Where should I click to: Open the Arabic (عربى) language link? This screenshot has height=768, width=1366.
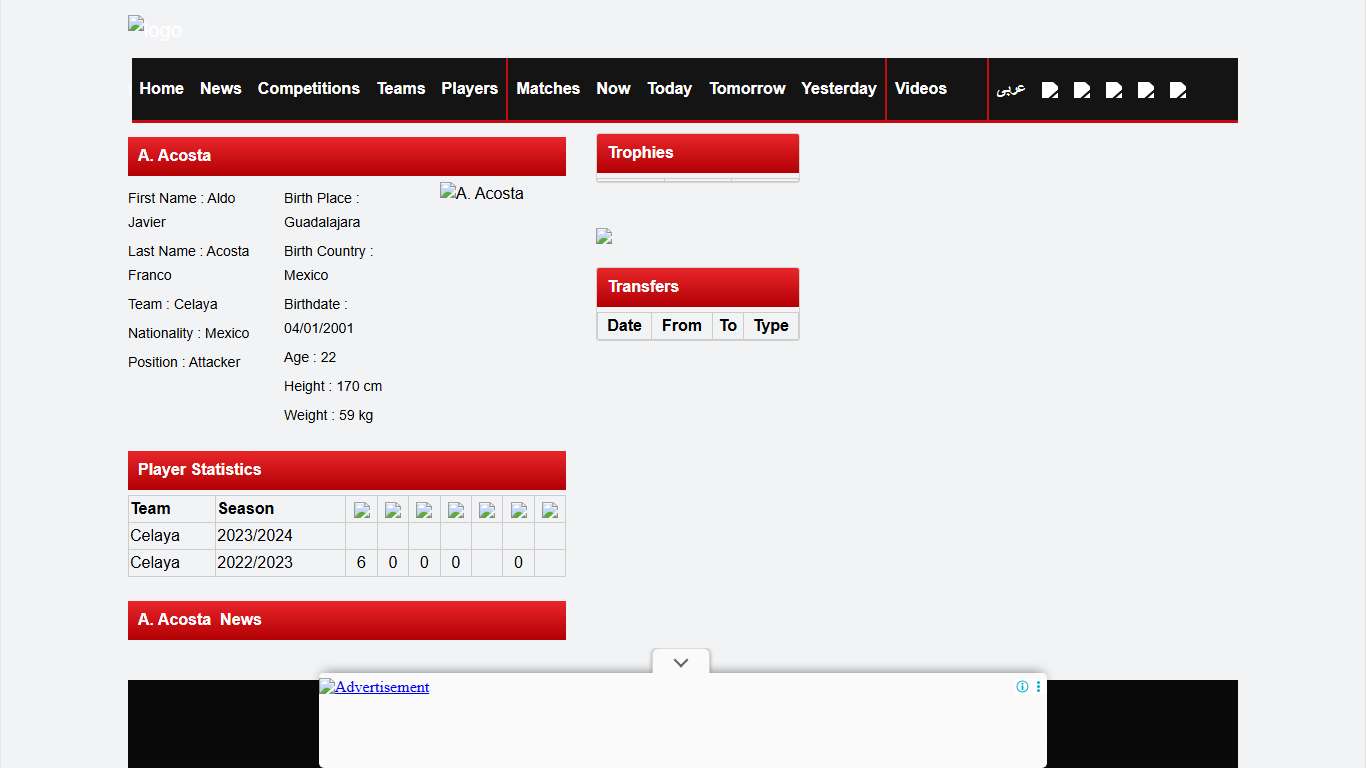pyautogui.click(x=1010, y=90)
